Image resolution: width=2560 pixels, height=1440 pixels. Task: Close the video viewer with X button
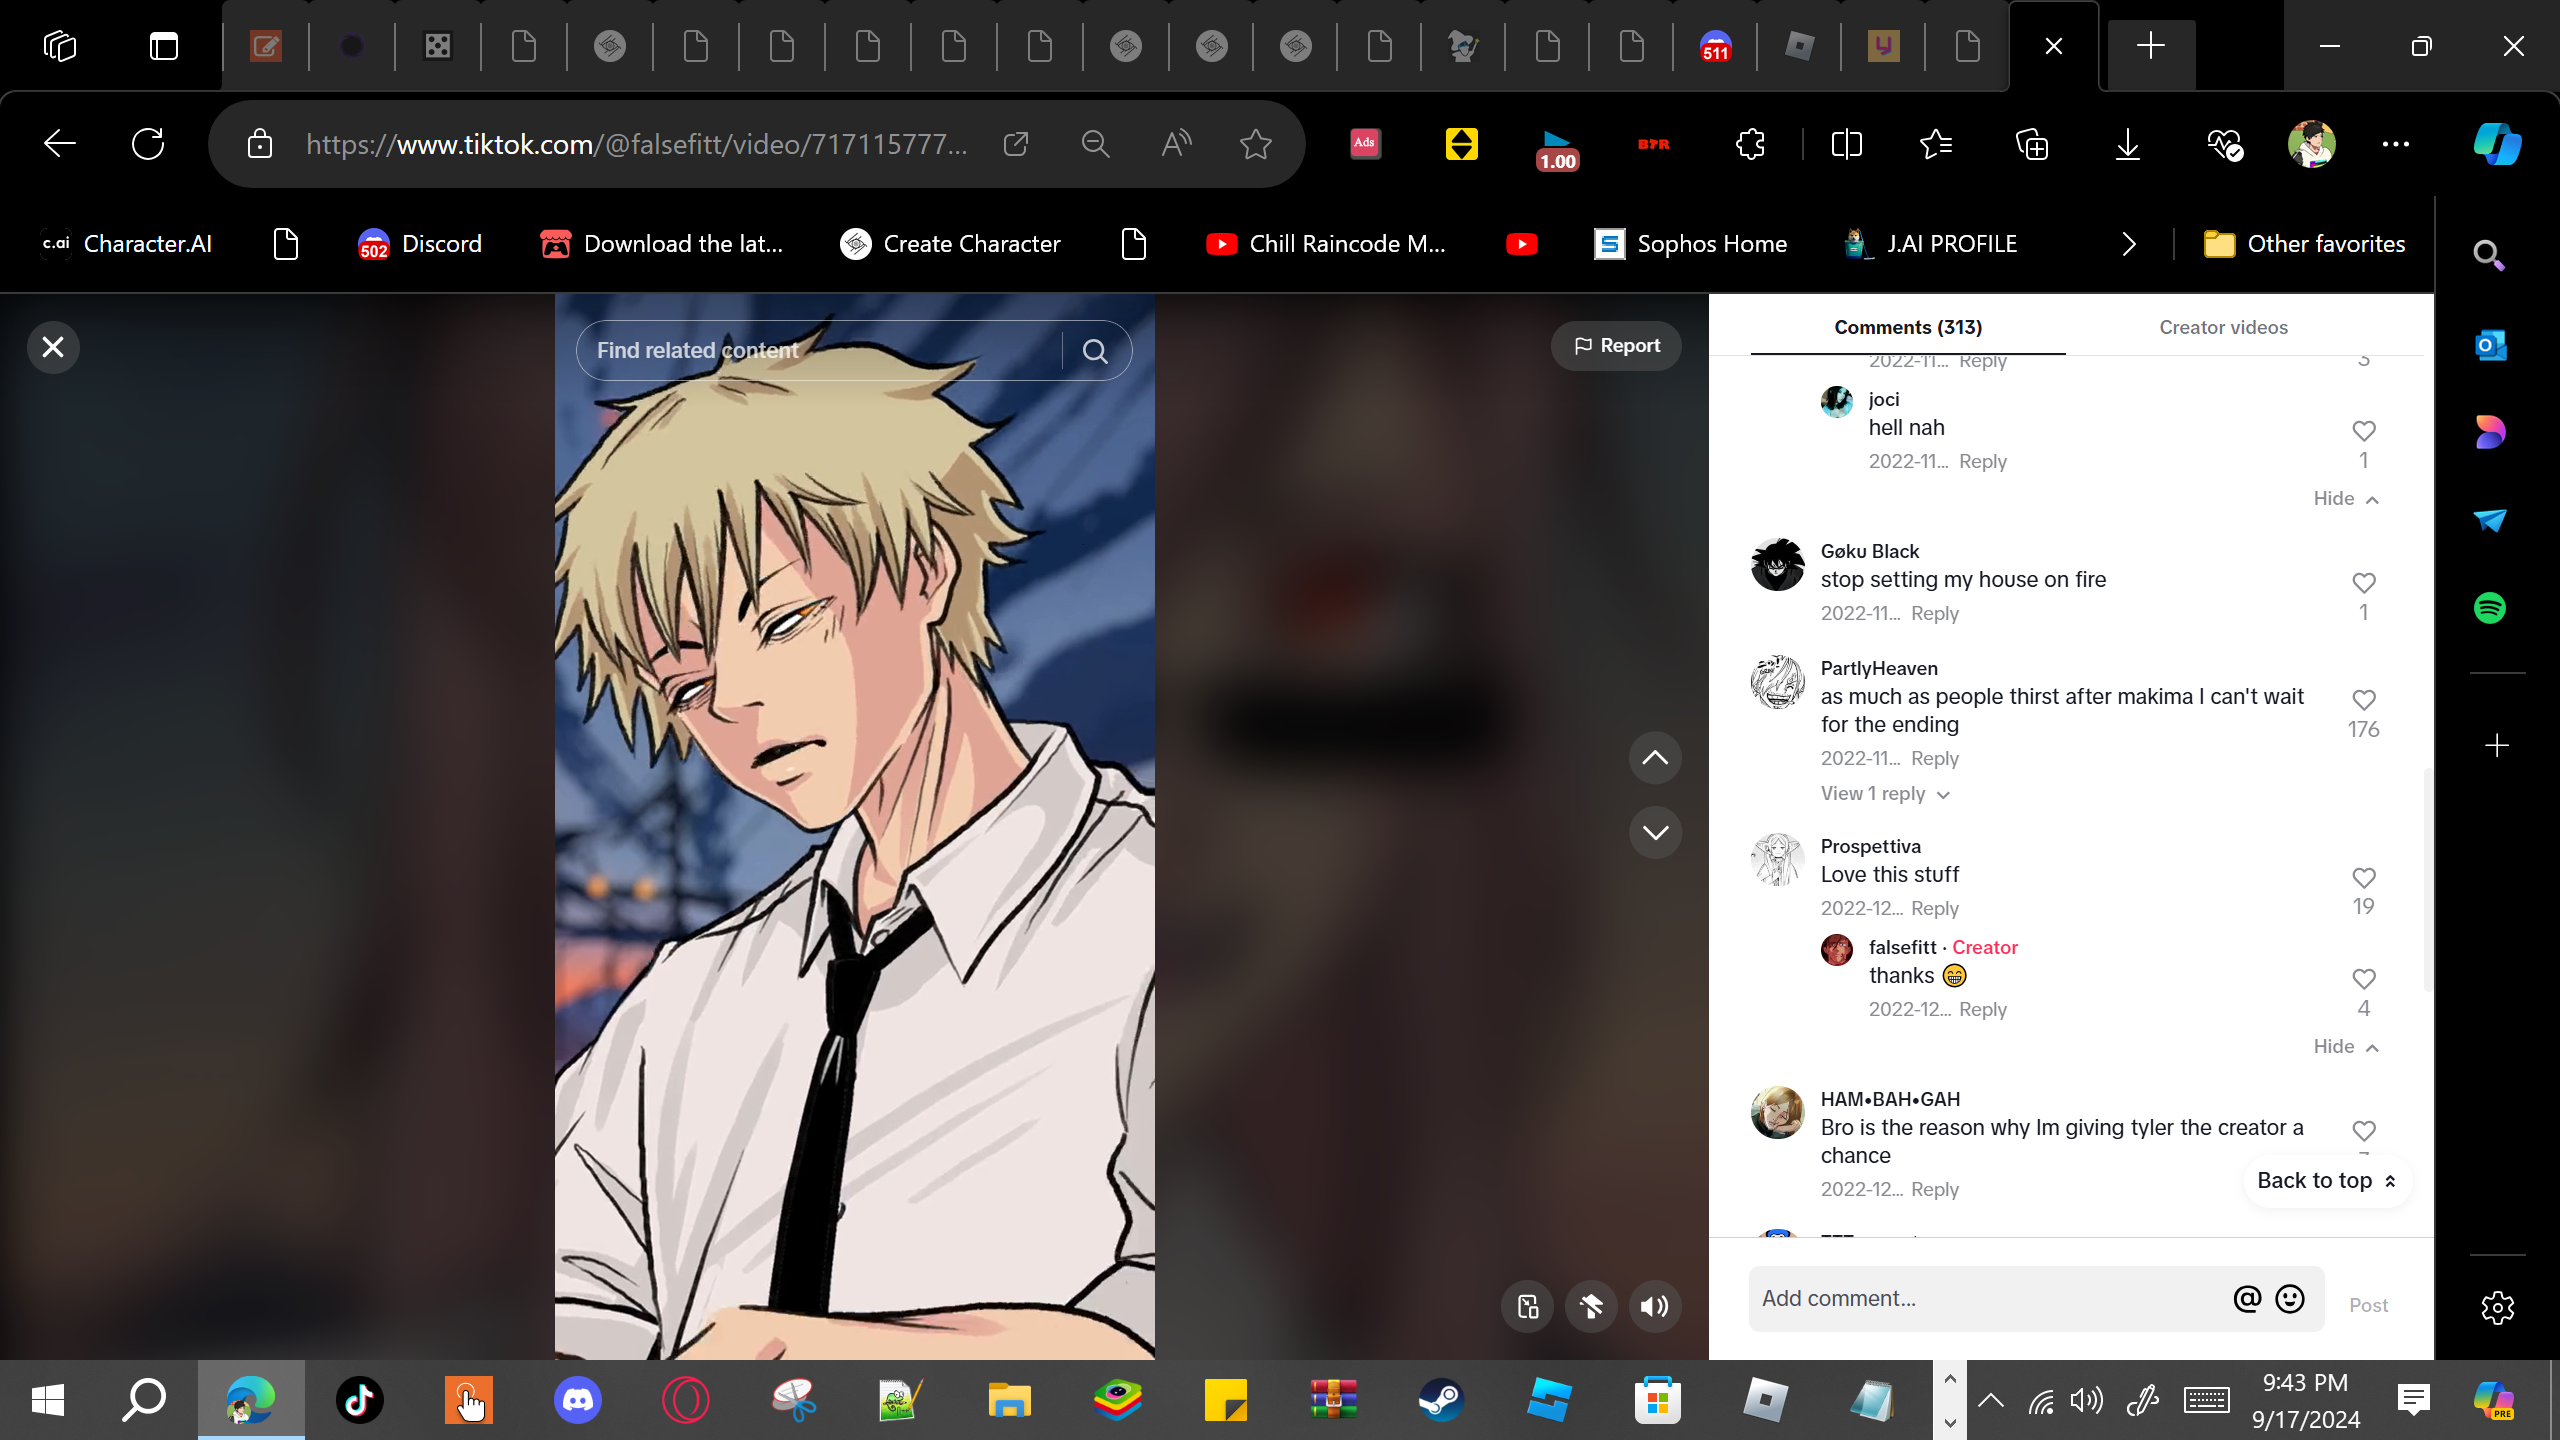[53, 347]
